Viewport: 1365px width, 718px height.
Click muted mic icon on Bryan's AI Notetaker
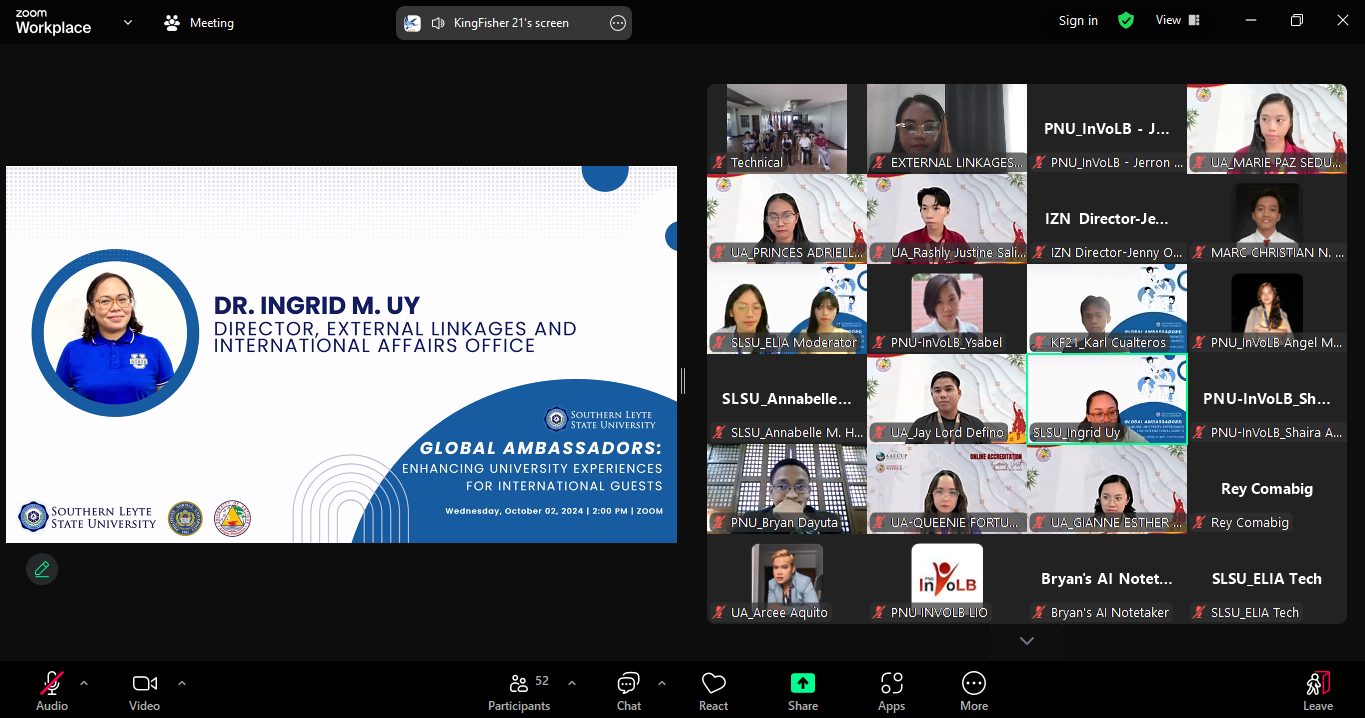coord(1039,613)
